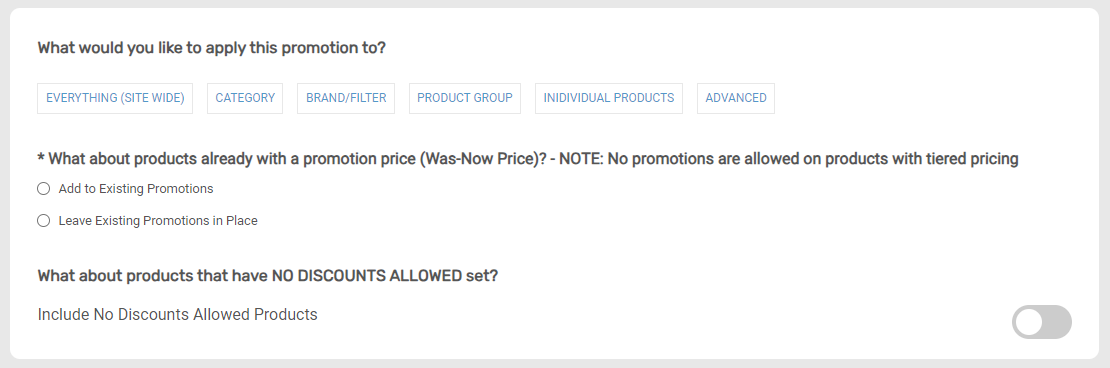The width and height of the screenshot is (1110, 368).
Task: Enable Include No Discounts Allowed Products switch
Action: click(1041, 322)
